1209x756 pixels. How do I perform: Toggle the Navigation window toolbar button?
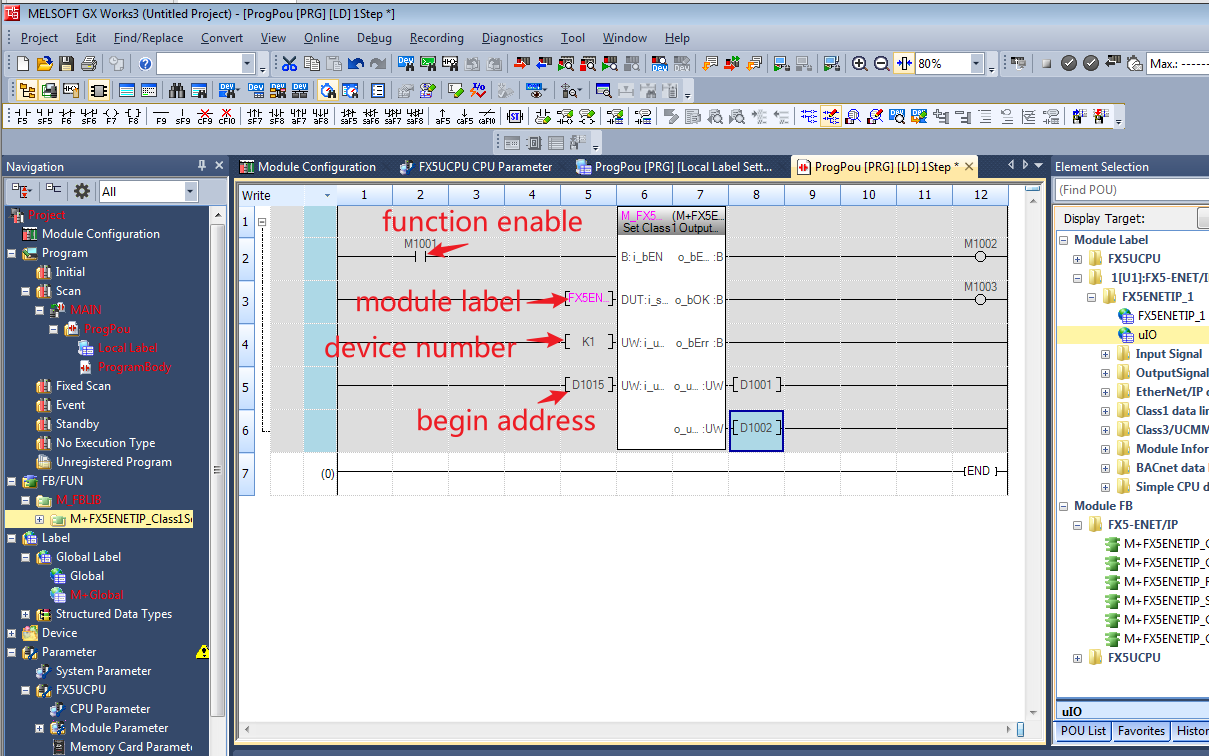click(26, 90)
